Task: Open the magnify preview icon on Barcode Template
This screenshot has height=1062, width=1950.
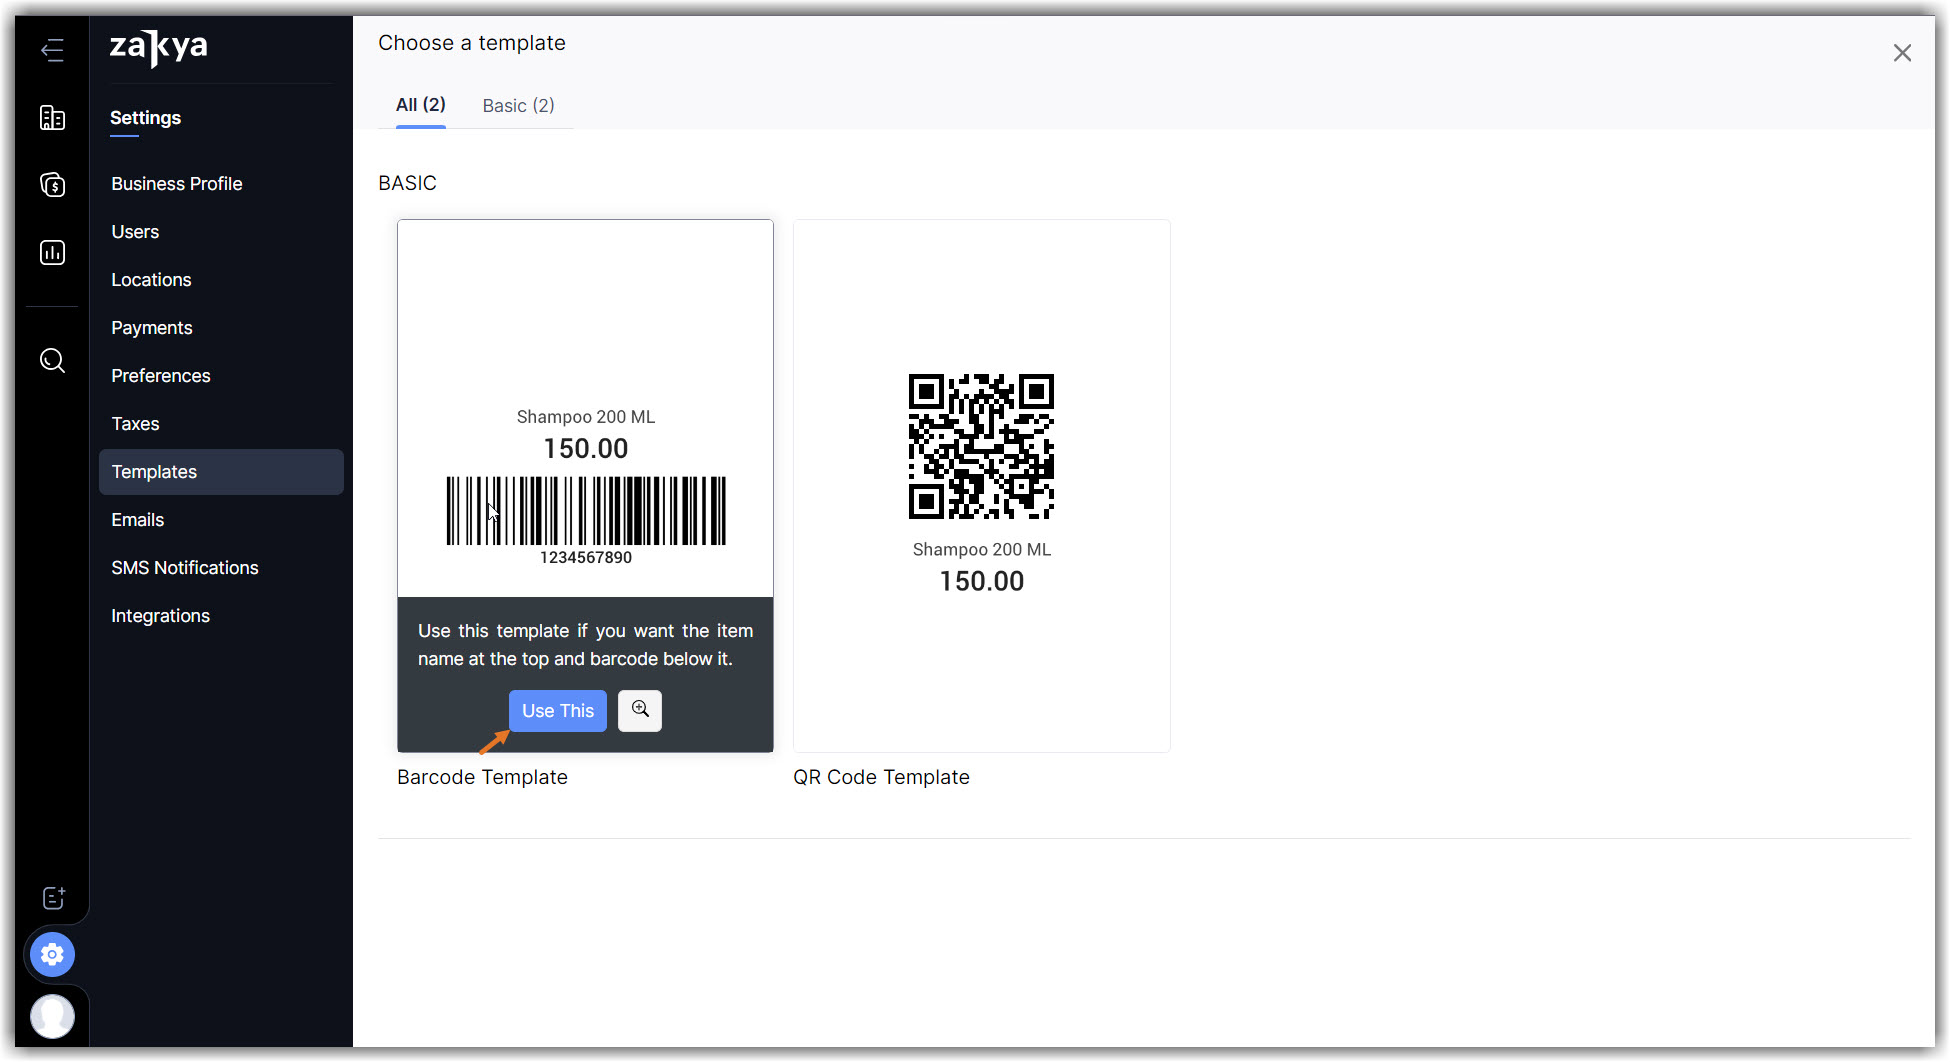Action: point(639,710)
